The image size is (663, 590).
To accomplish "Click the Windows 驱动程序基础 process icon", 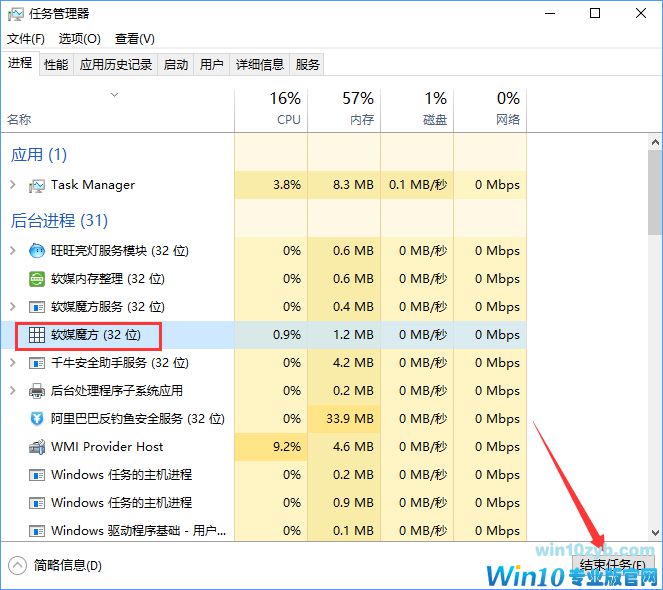I will point(37,531).
